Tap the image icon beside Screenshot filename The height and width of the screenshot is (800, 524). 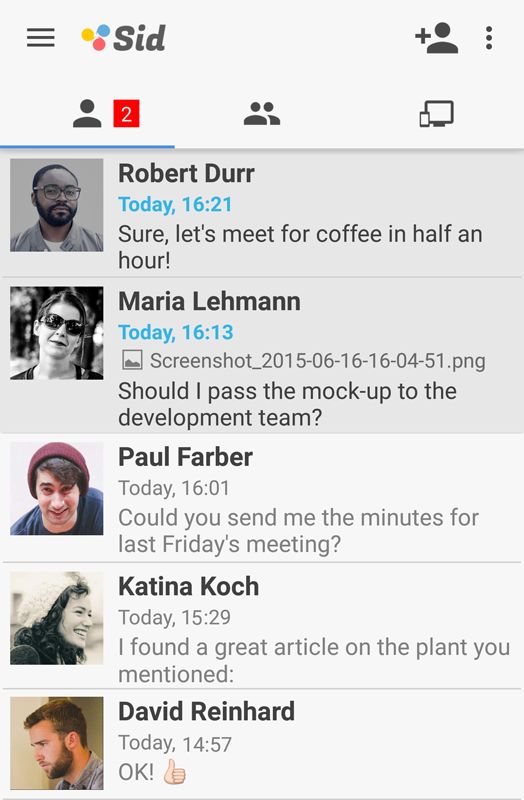133,360
